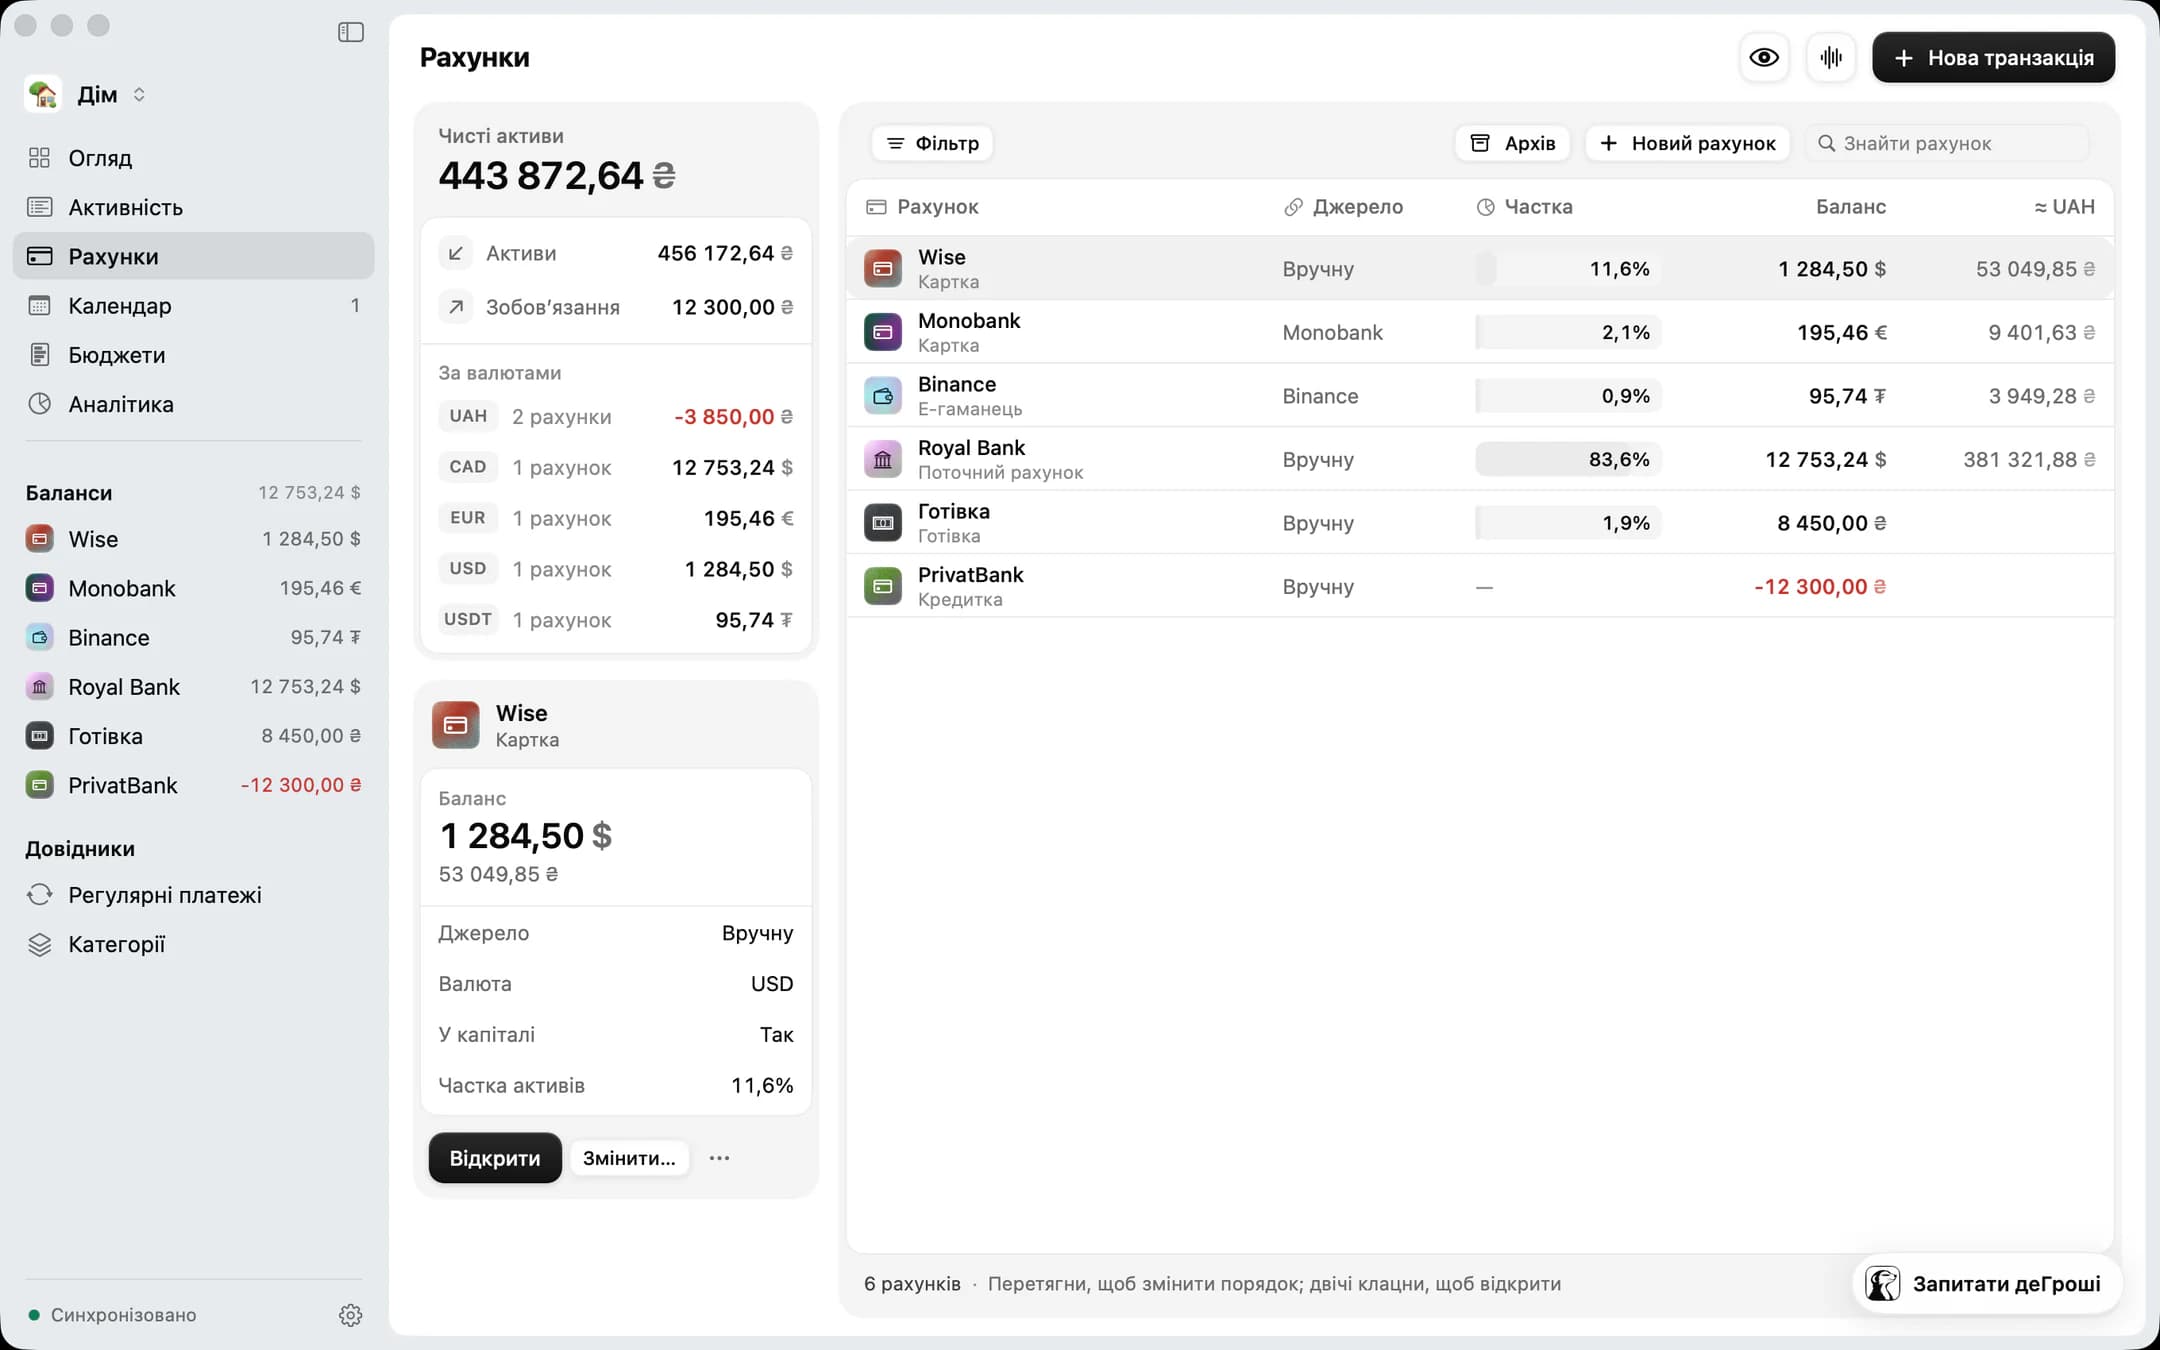
Task: Click the Активи arrow icon
Action: click(x=456, y=253)
